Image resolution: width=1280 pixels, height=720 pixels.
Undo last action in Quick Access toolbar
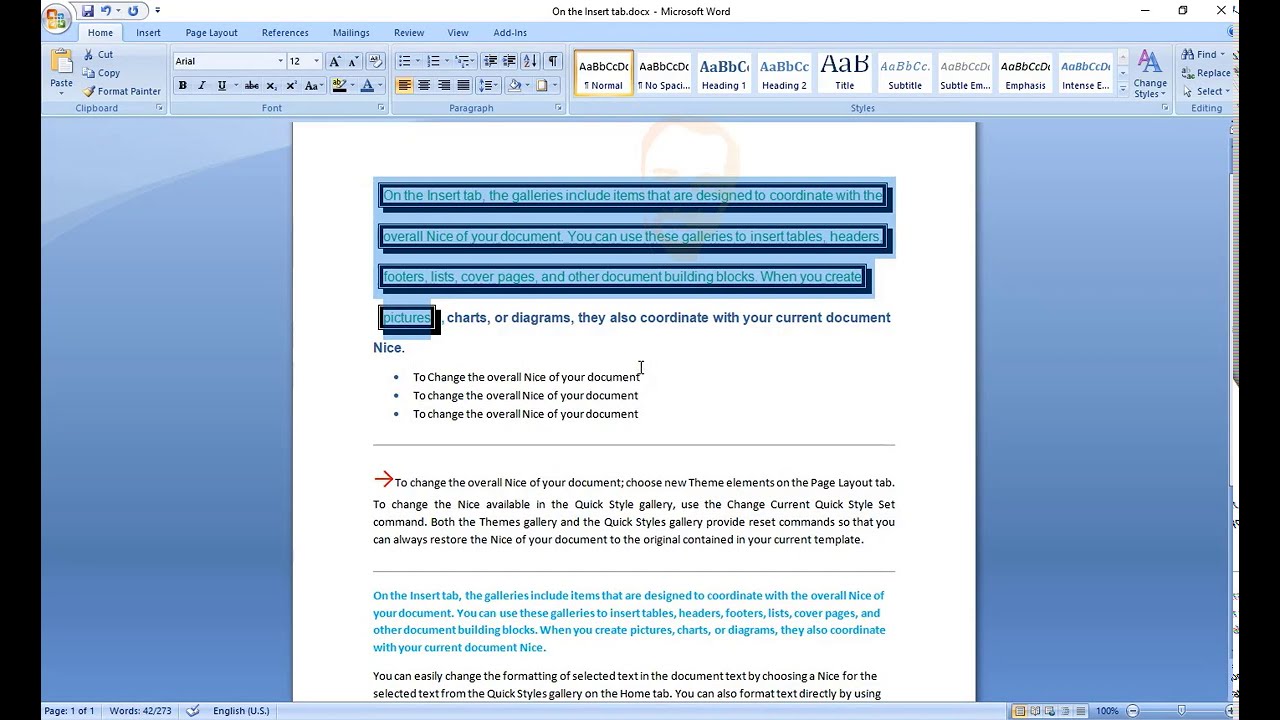[106, 11]
